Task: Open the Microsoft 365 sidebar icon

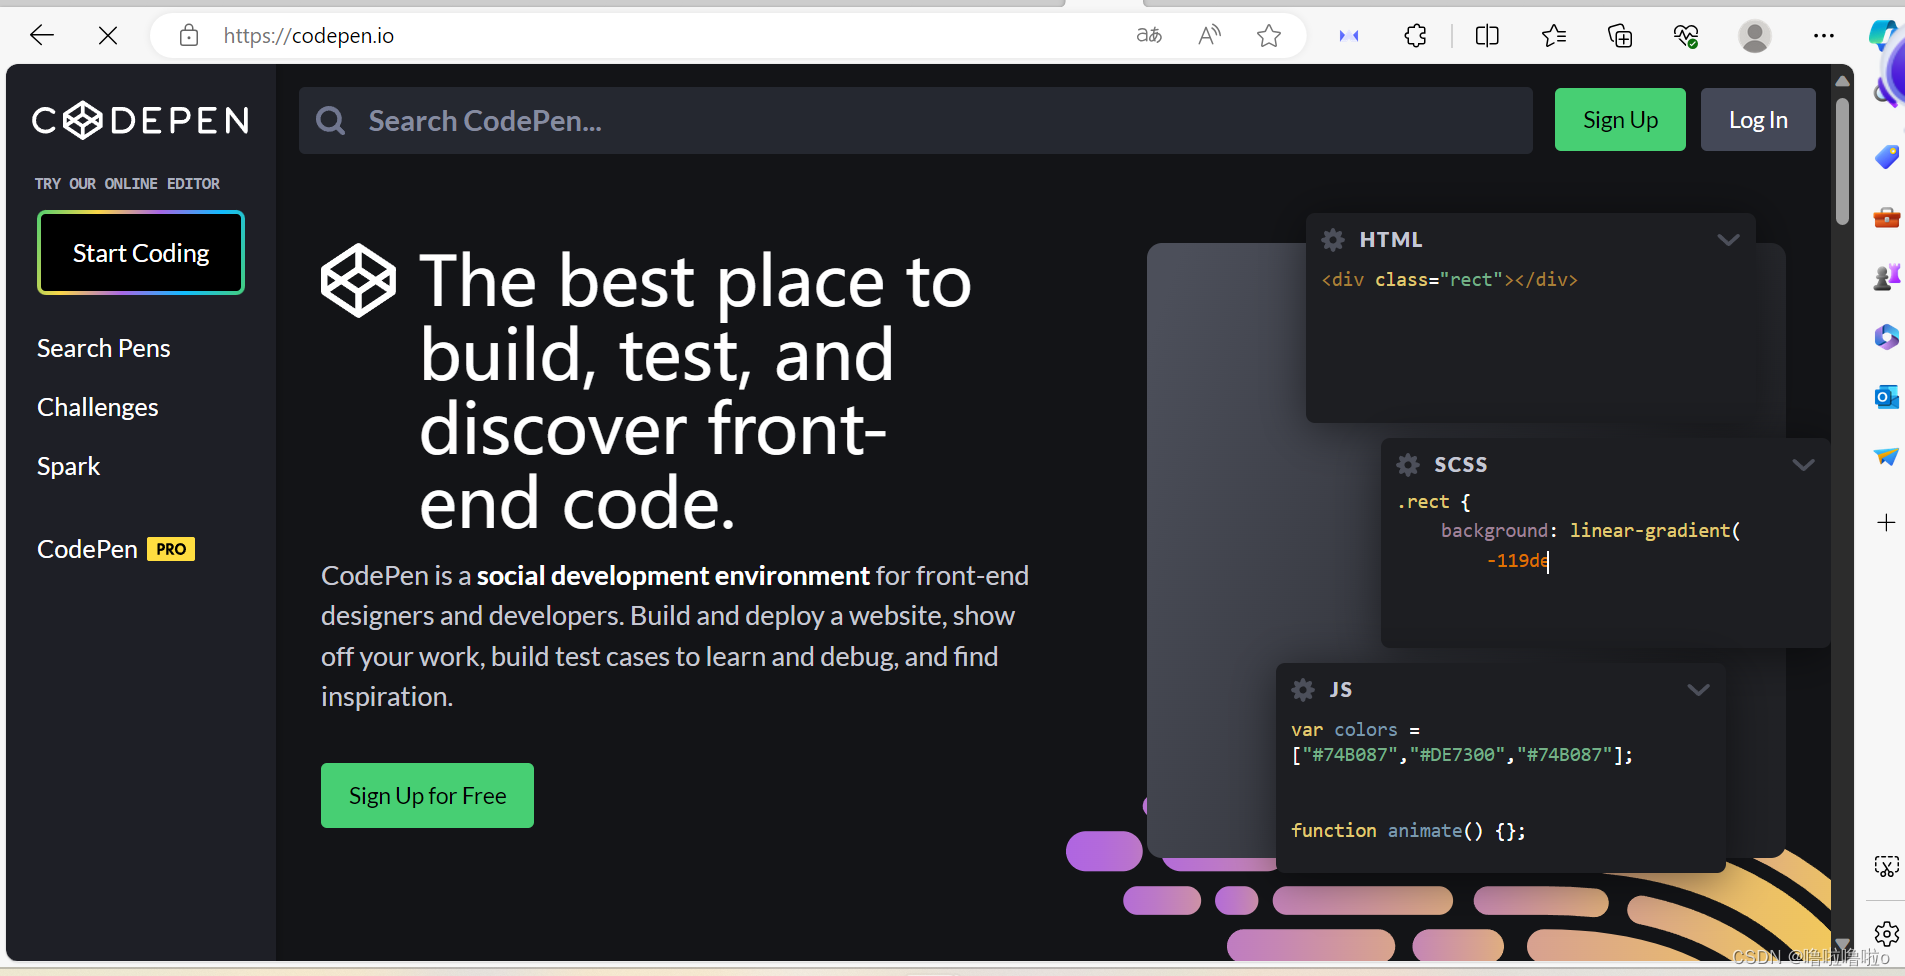Action: tap(1886, 337)
